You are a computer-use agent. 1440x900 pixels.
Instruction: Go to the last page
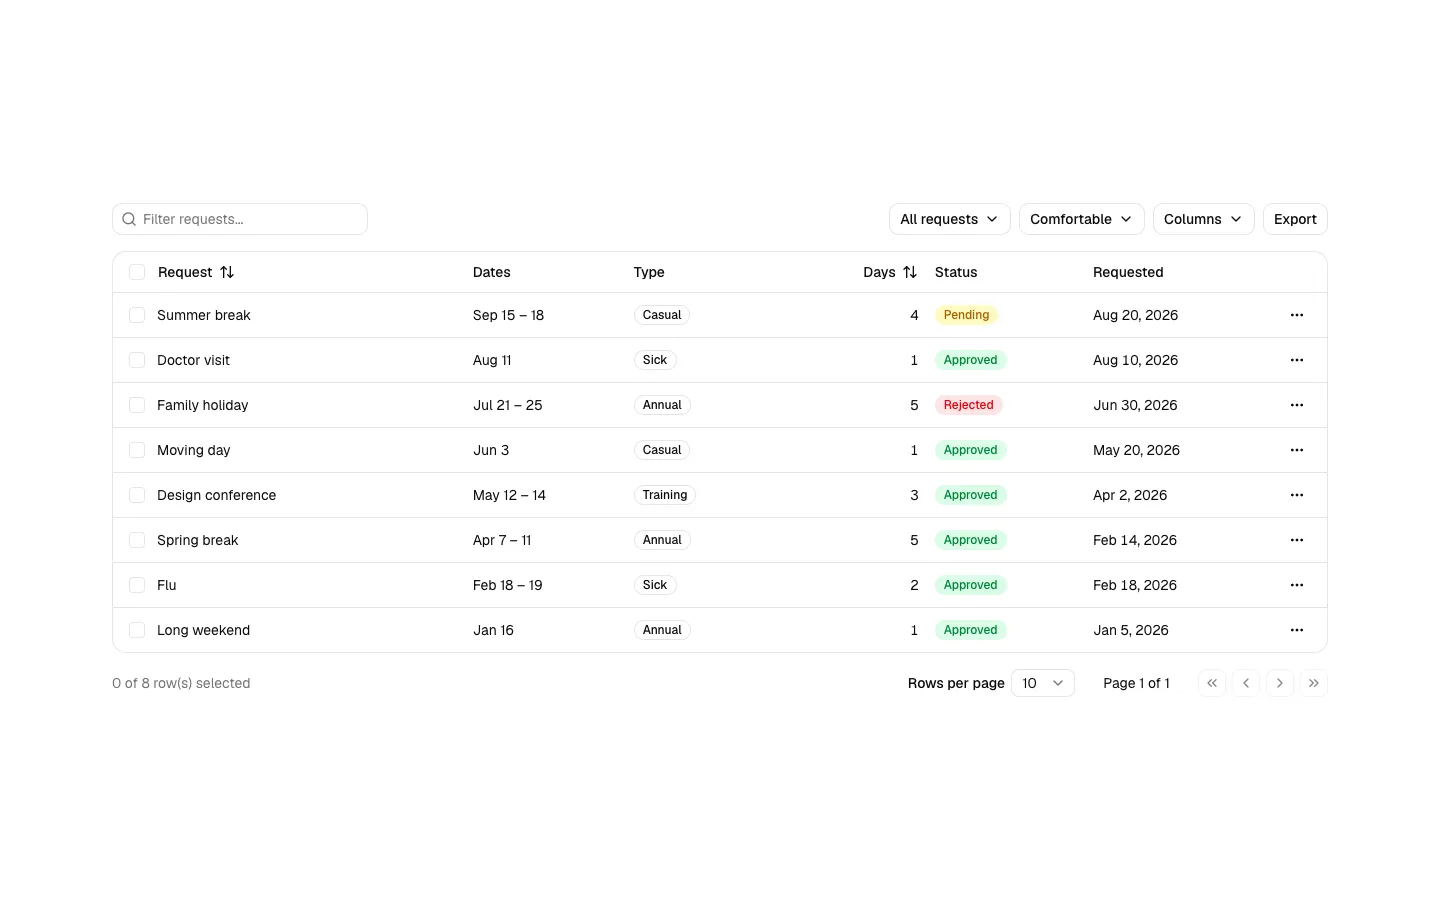coord(1314,683)
